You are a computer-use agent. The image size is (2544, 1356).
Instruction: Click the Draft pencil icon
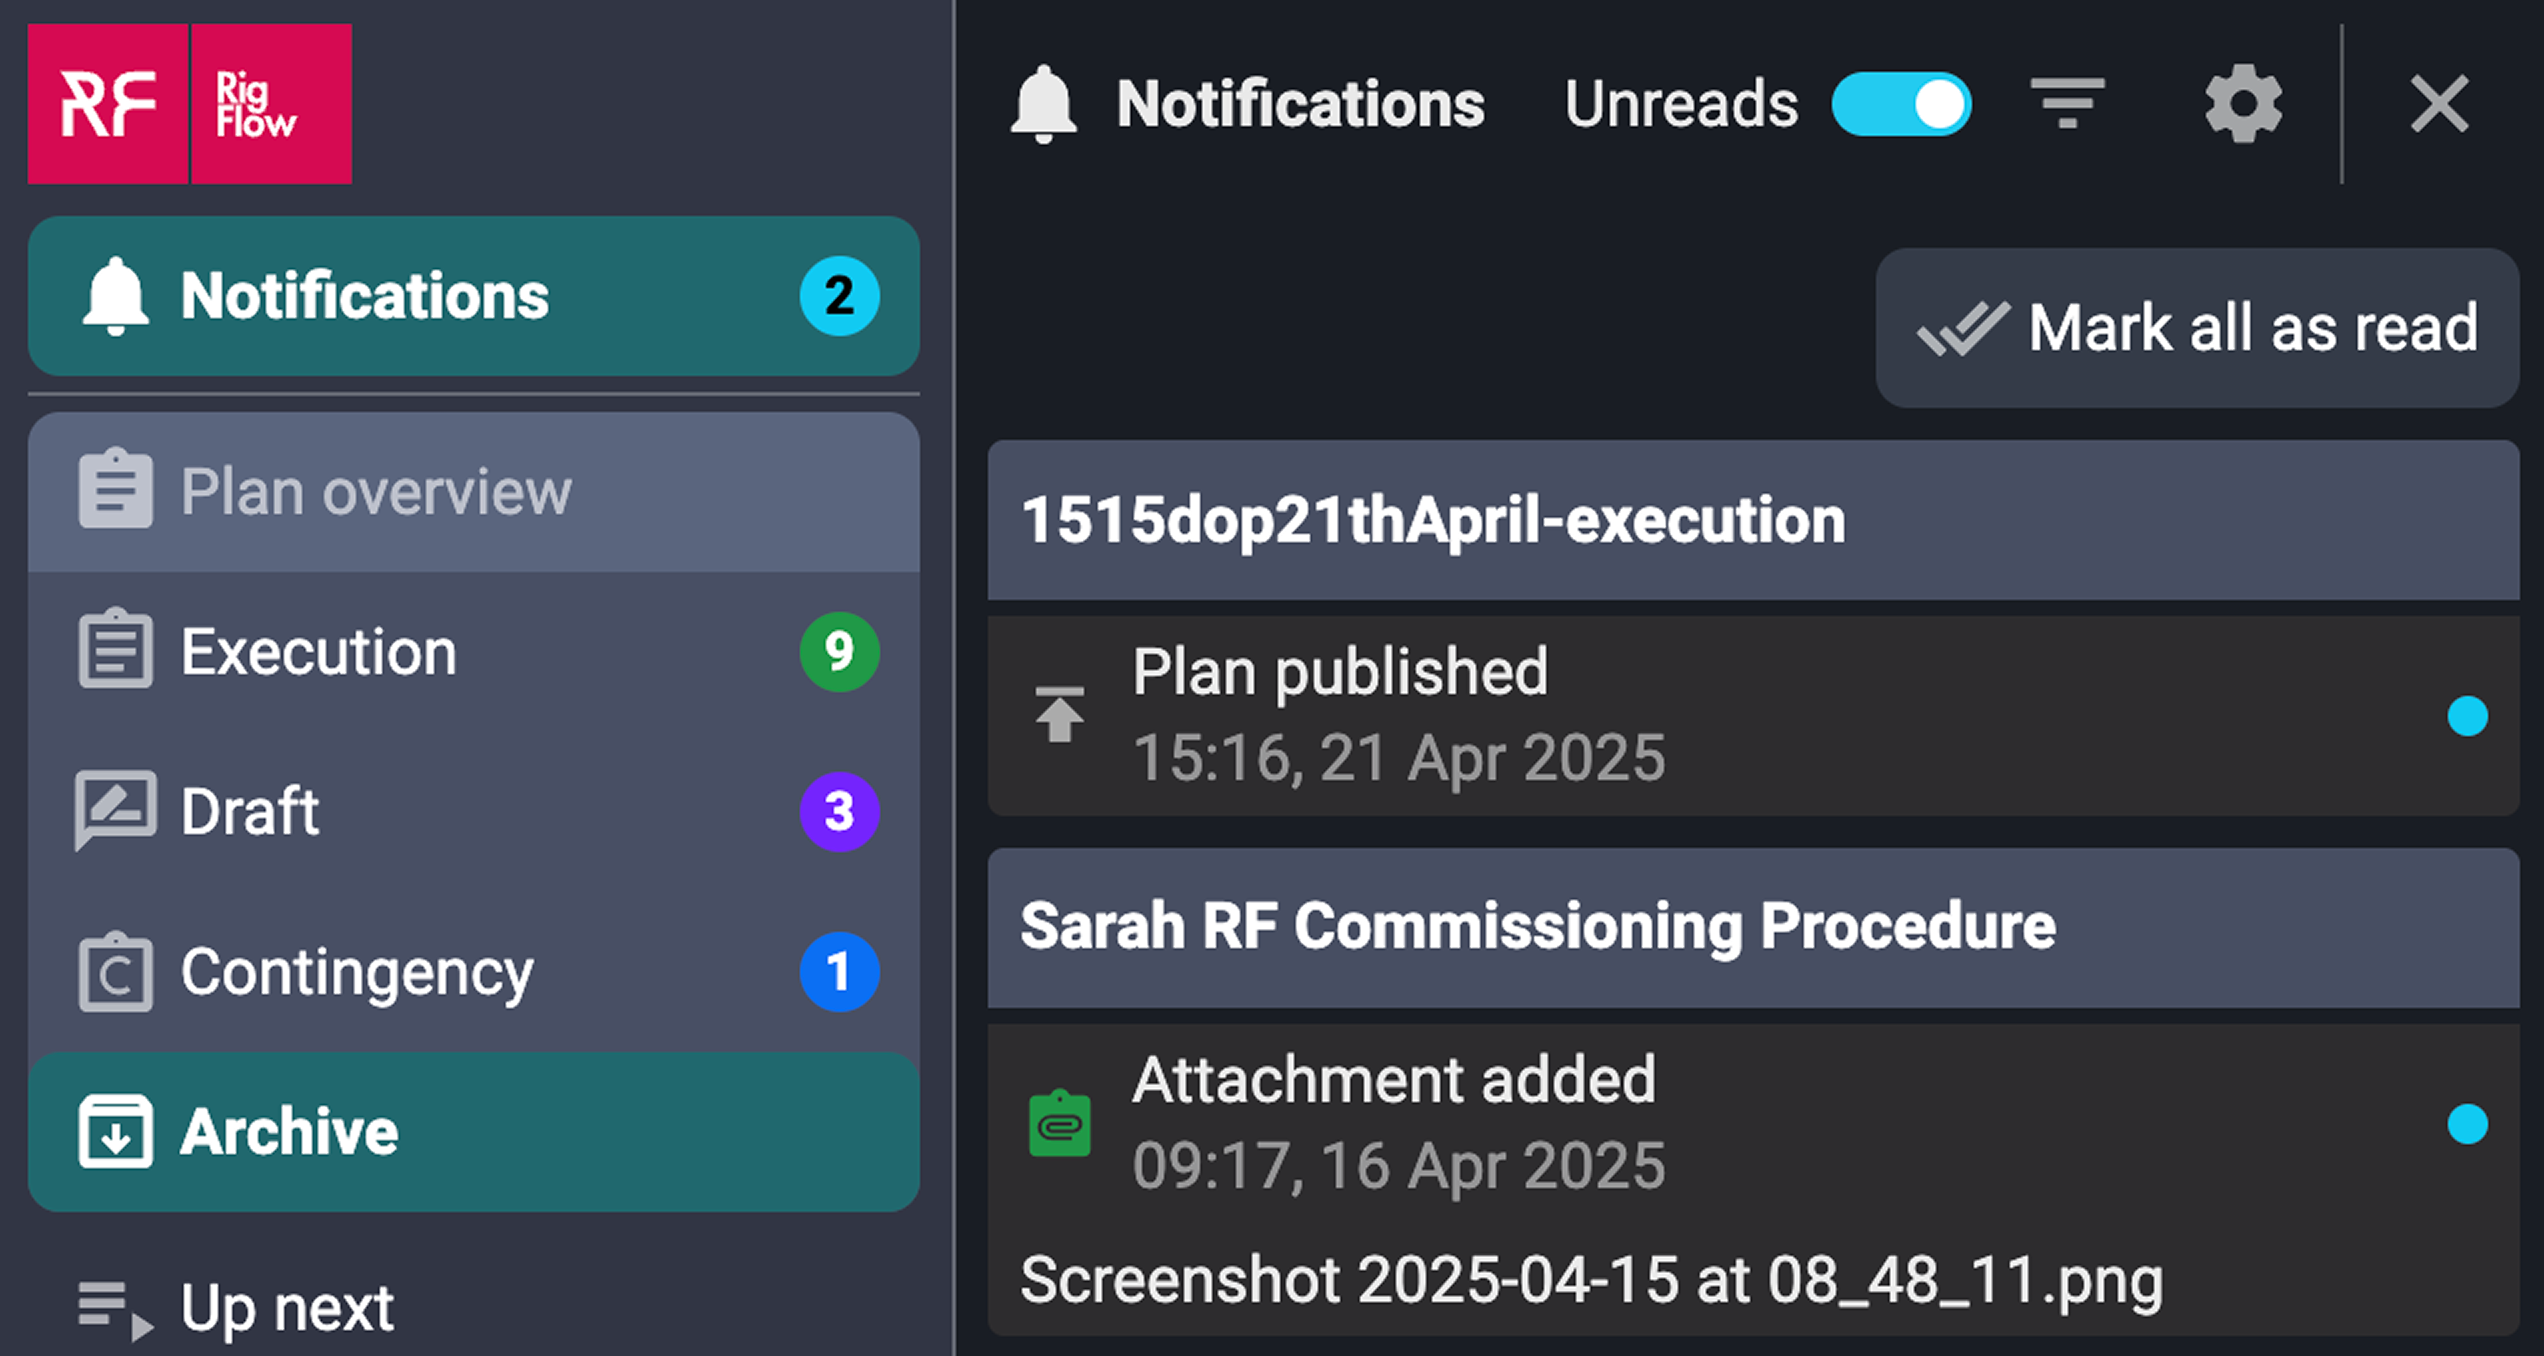[x=116, y=810]
